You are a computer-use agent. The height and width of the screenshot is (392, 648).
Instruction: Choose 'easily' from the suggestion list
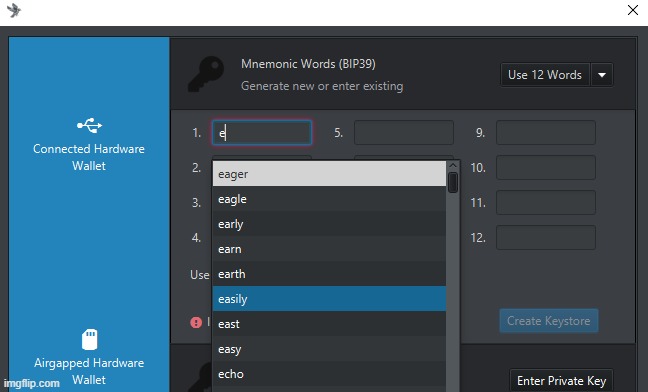[x=329, y=299]
